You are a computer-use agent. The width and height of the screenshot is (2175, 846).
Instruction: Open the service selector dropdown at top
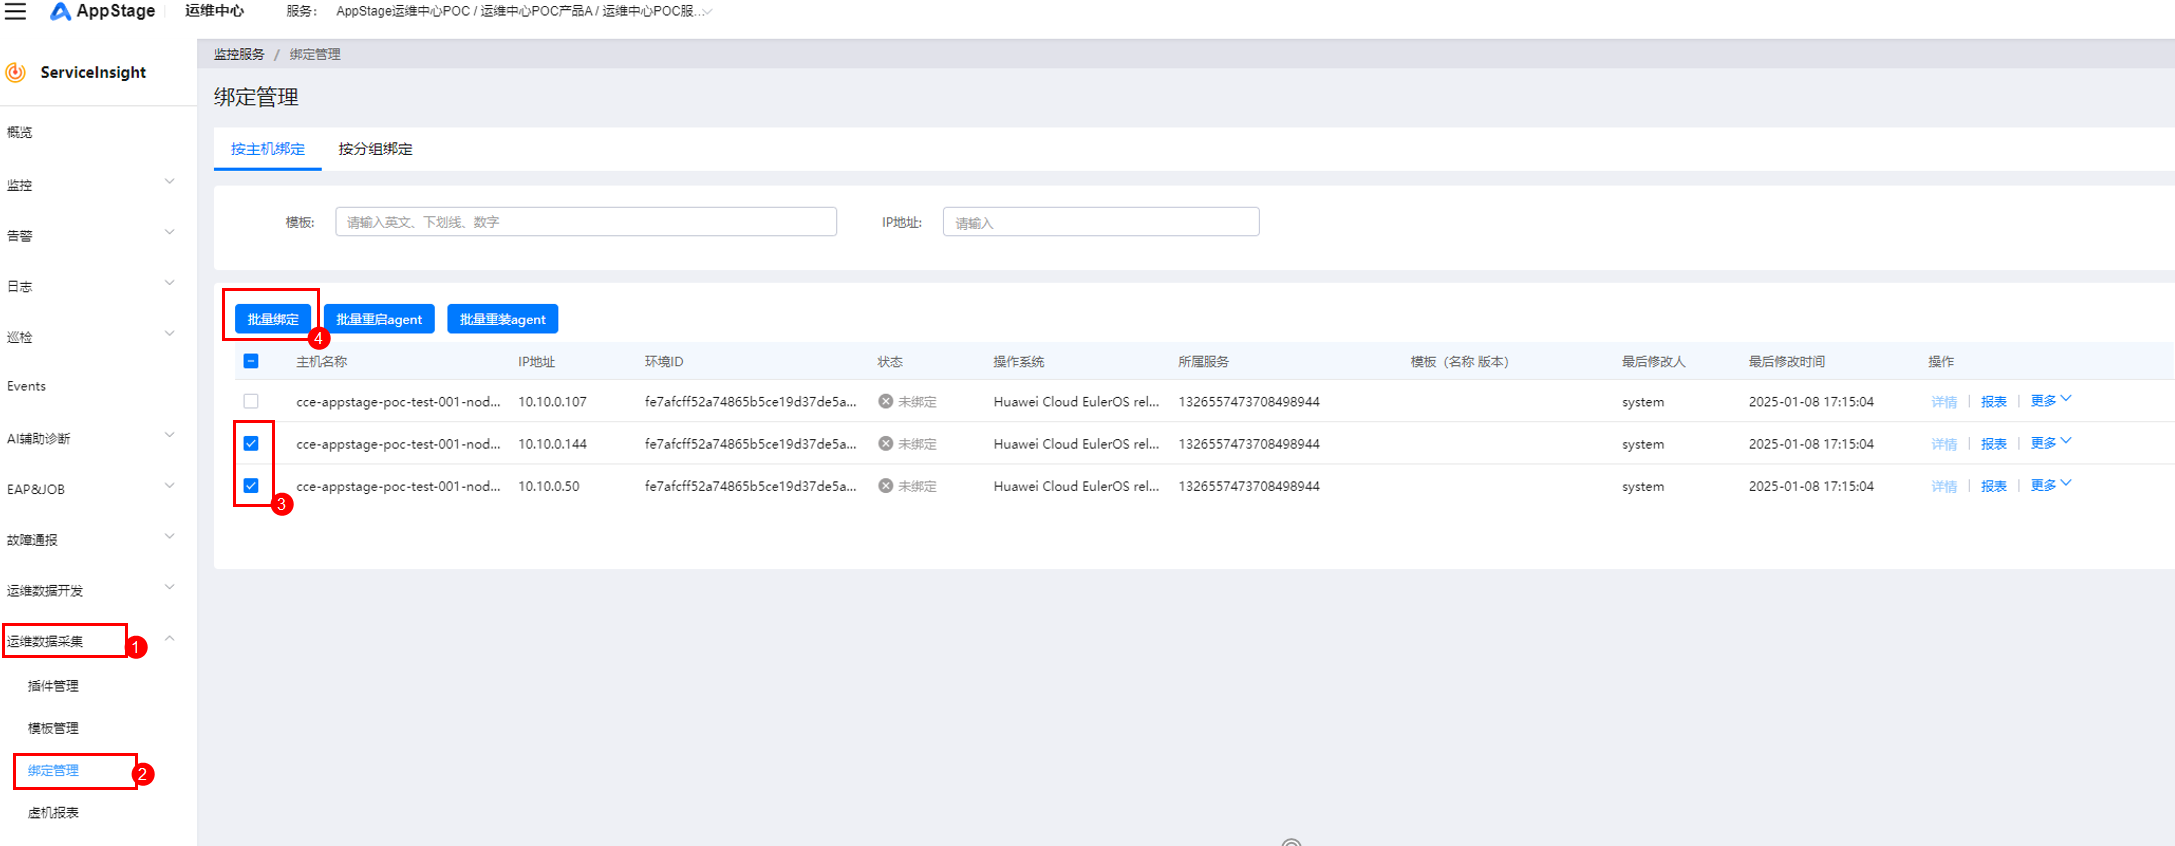point(707,12)
